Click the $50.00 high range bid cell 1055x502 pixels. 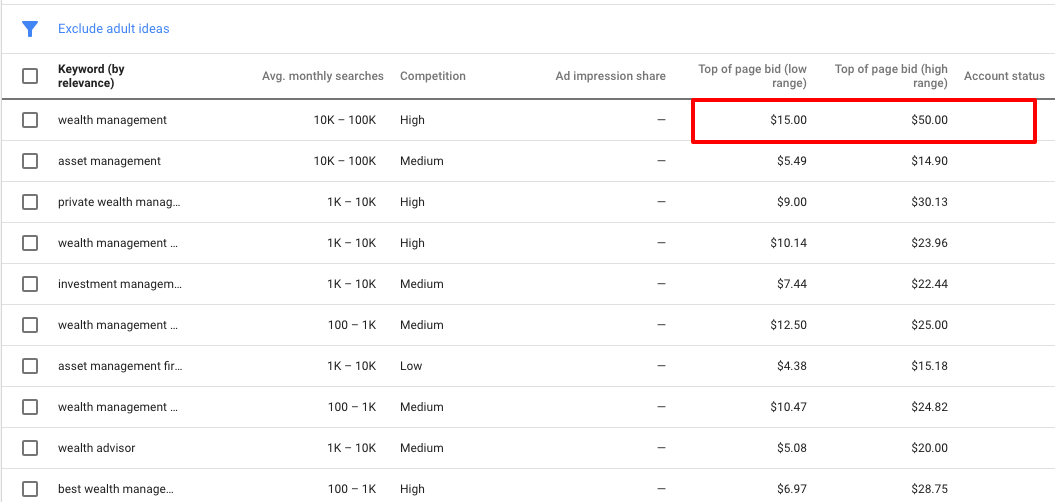pos(926,120)
